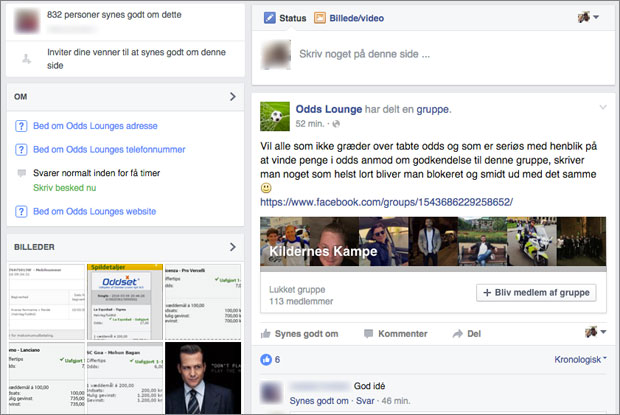The image size is (620, 415).
Task: Open the profile selector in composer header
Action: pyautogui.click(x=589, y=18)
